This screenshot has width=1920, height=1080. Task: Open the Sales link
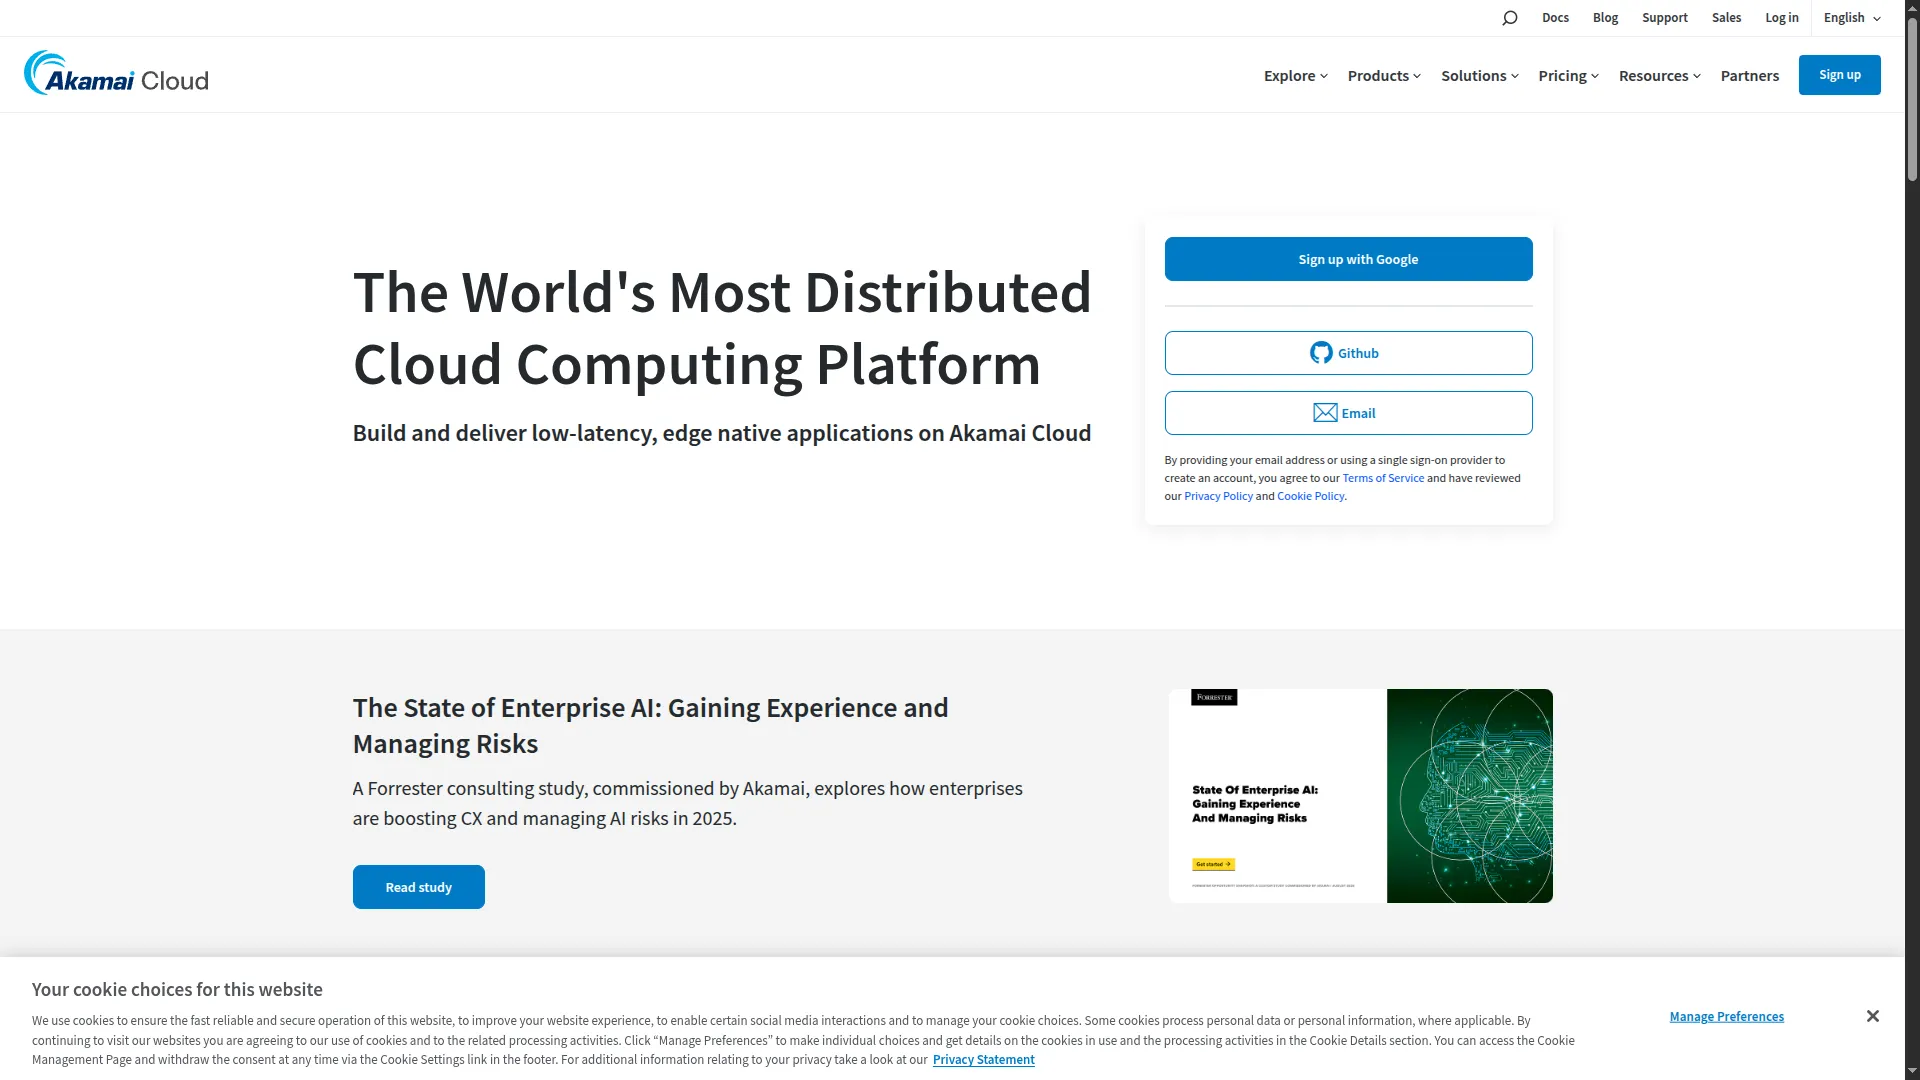pyautogui.click(x=1726, y=18)
